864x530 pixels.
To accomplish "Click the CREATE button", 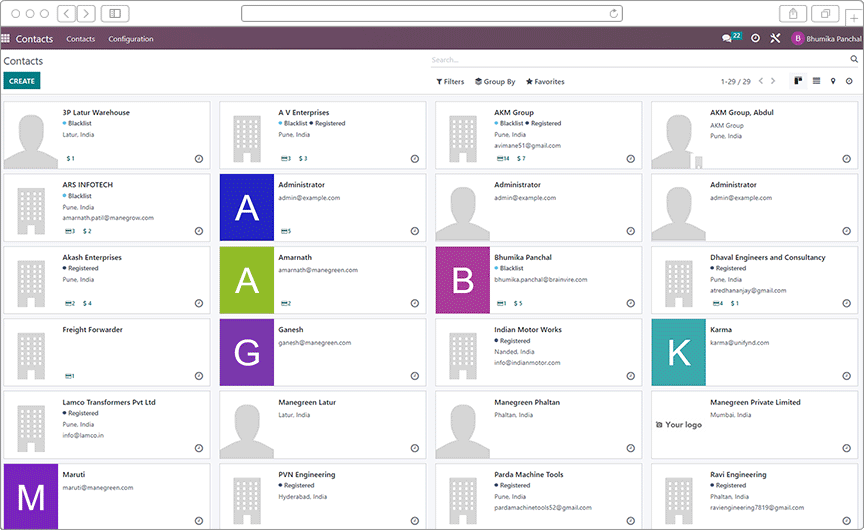I will 22,81.
